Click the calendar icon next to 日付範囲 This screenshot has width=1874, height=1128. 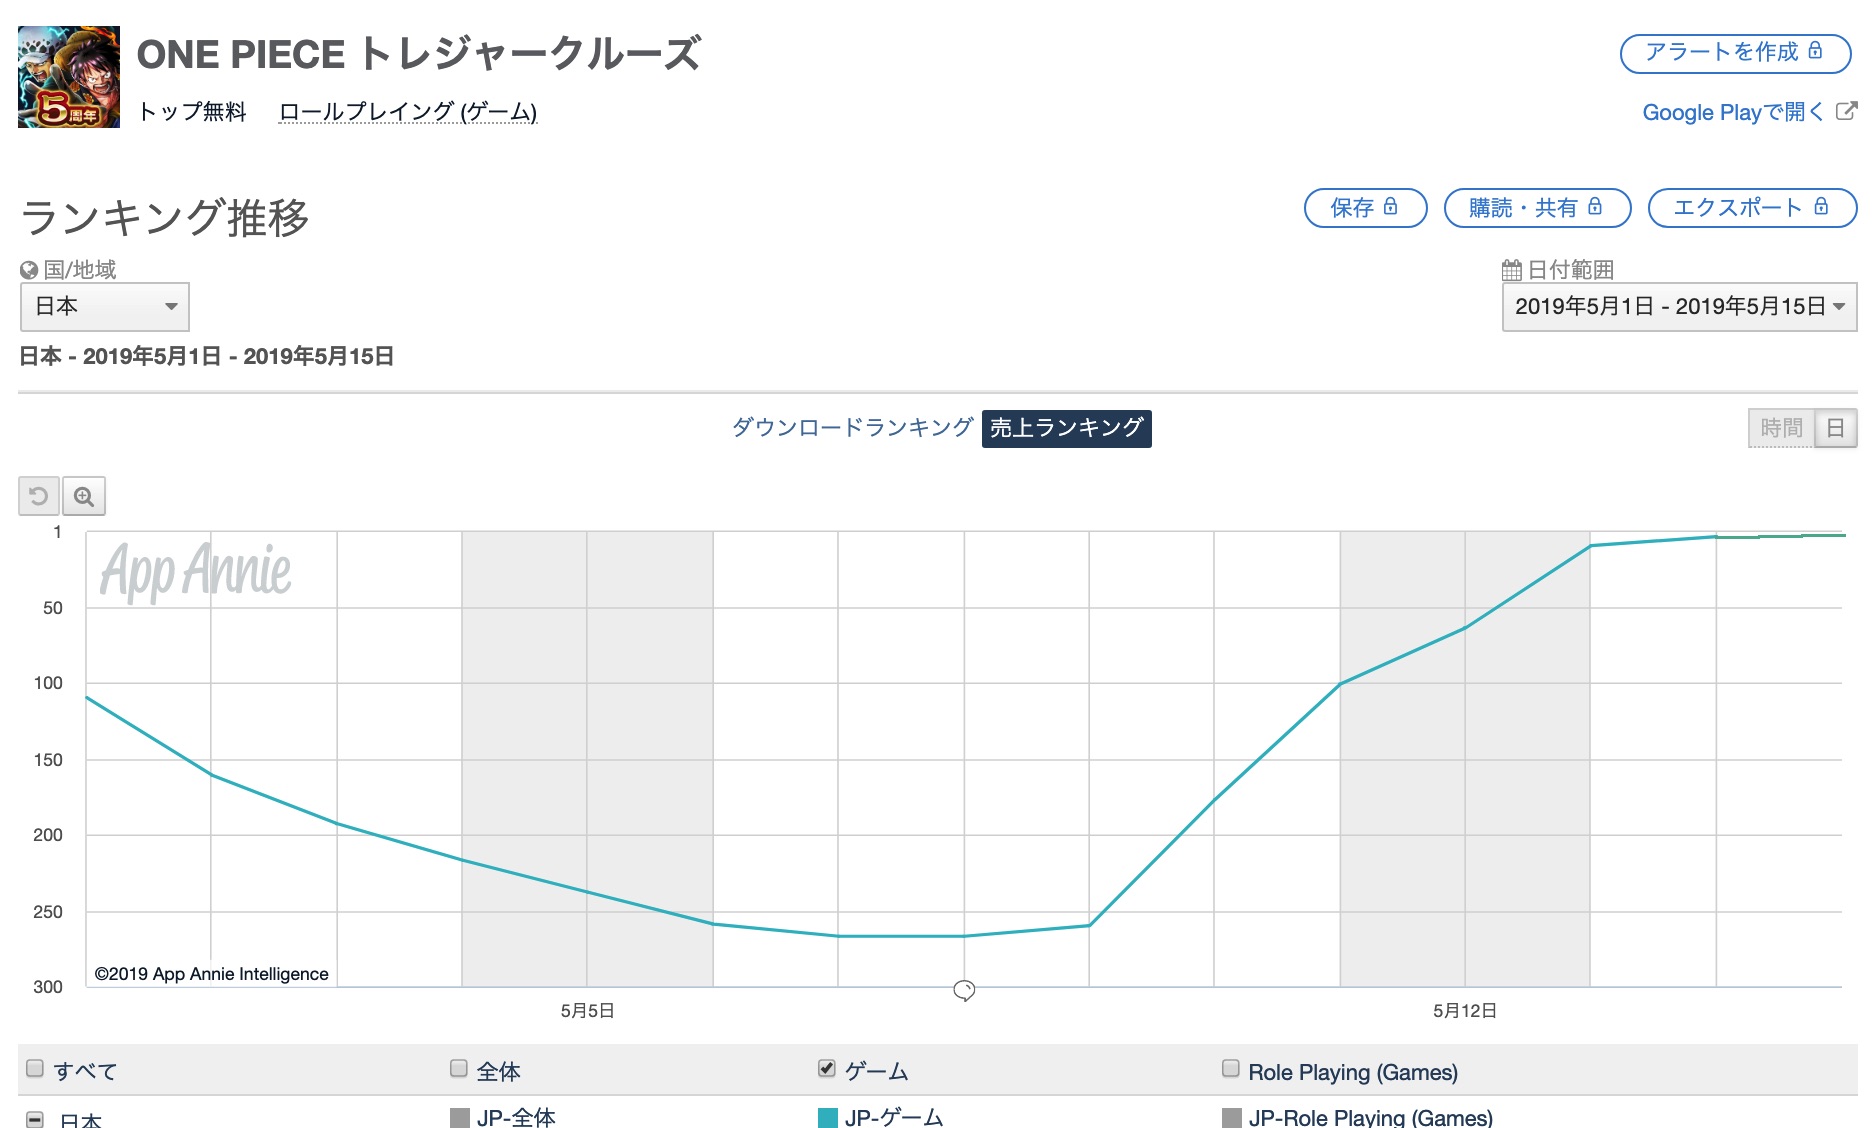click(1511, 270)
